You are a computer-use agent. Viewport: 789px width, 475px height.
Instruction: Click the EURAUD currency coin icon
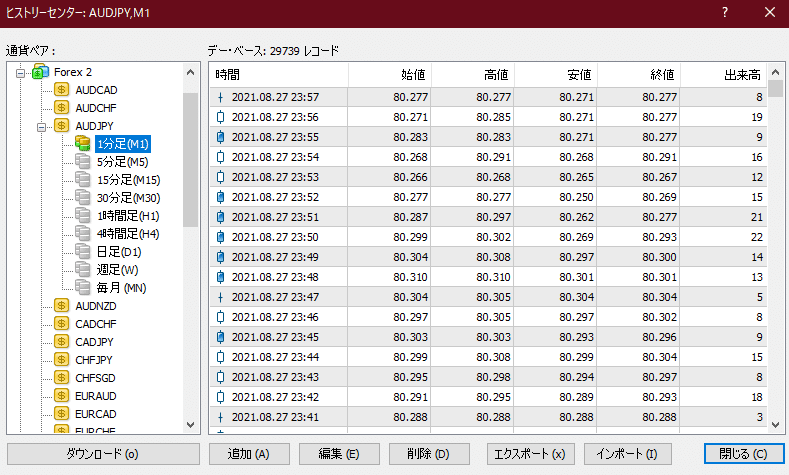tap(61, 395)
